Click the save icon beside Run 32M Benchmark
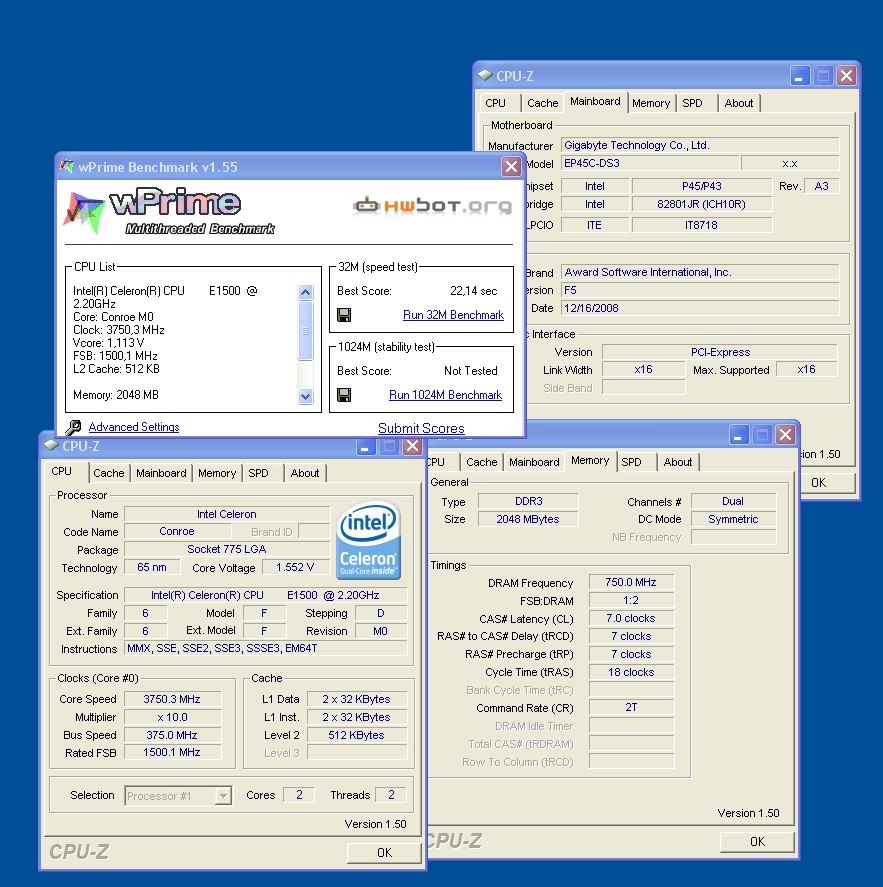This screenshot has width=883, height=887. pos(344,315)
